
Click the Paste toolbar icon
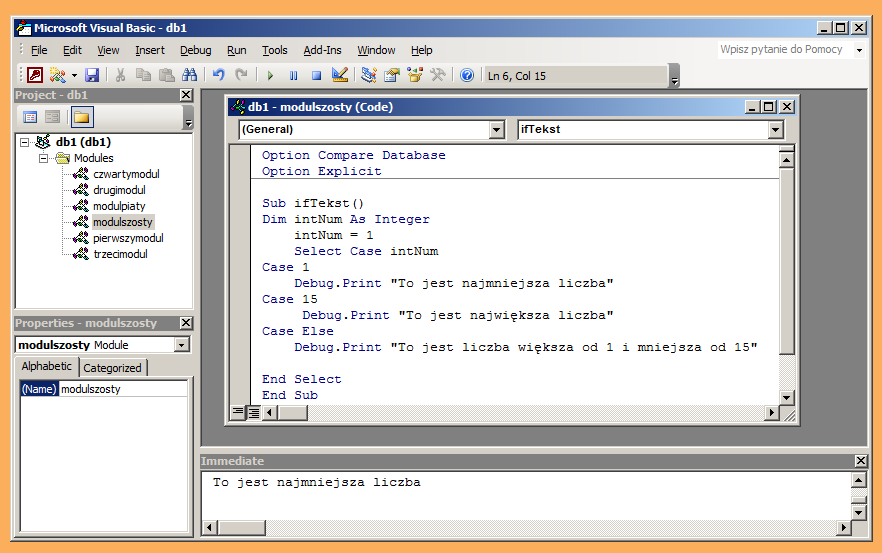pos(166,75)
